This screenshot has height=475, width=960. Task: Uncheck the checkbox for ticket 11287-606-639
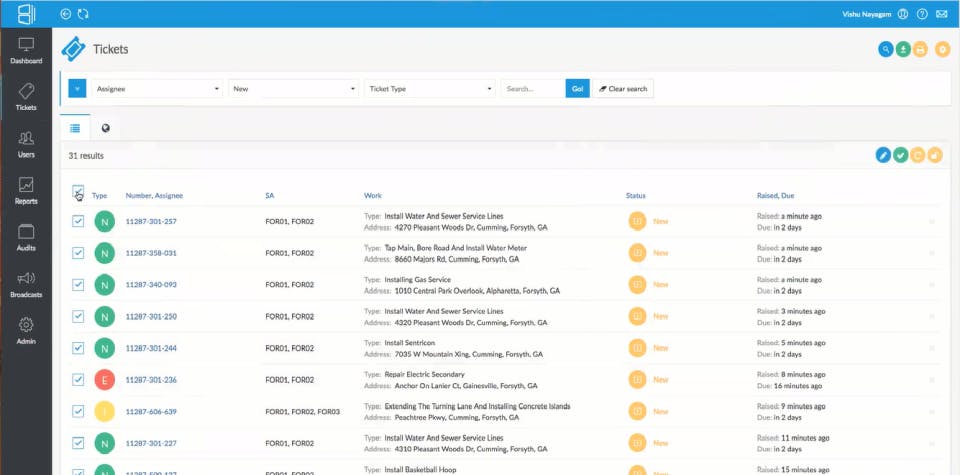[78, 411]
